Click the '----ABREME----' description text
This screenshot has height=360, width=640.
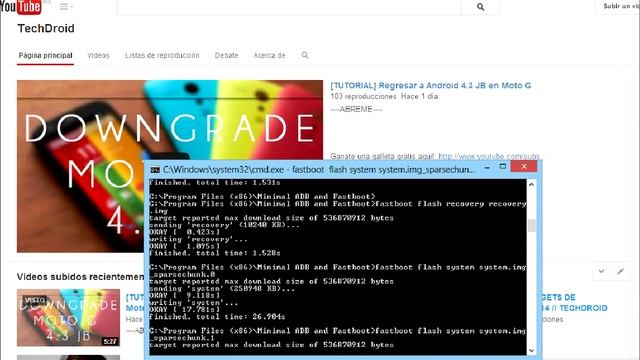(x=356, y=109)
